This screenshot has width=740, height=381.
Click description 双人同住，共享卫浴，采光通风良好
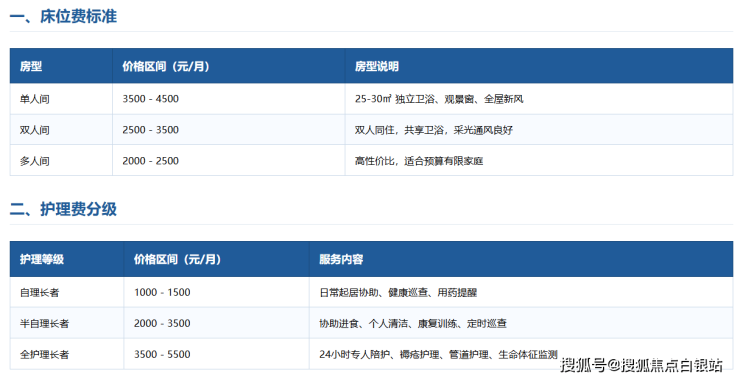point(434,130)
